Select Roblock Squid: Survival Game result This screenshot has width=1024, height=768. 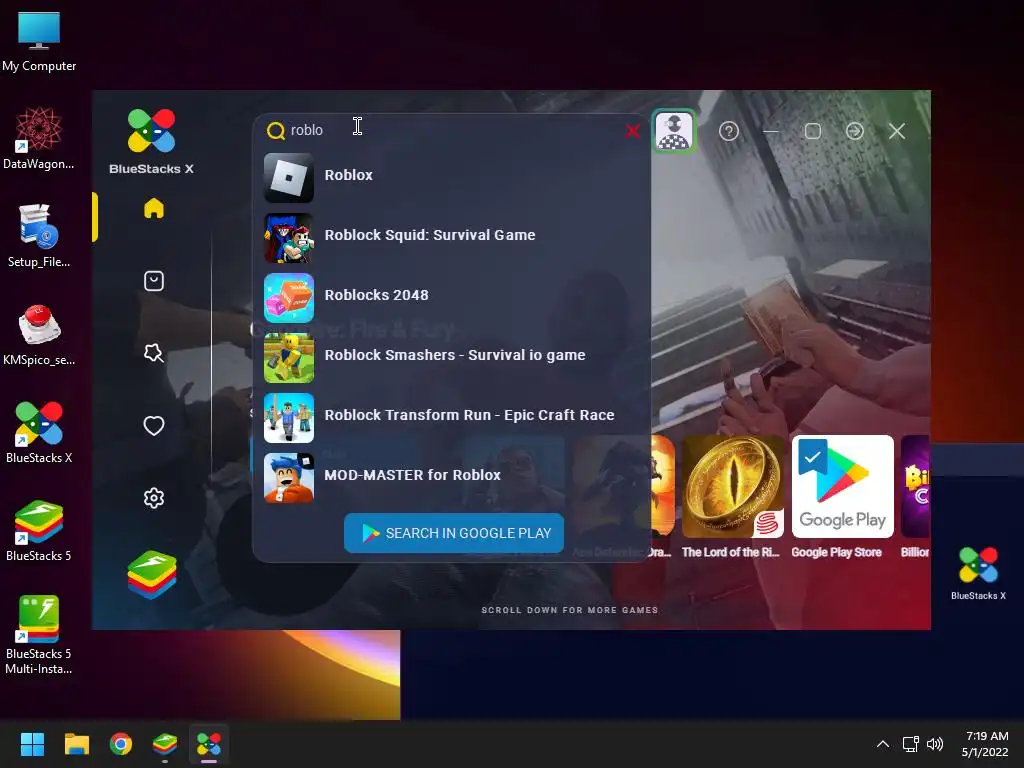click(x=452, y=238)
